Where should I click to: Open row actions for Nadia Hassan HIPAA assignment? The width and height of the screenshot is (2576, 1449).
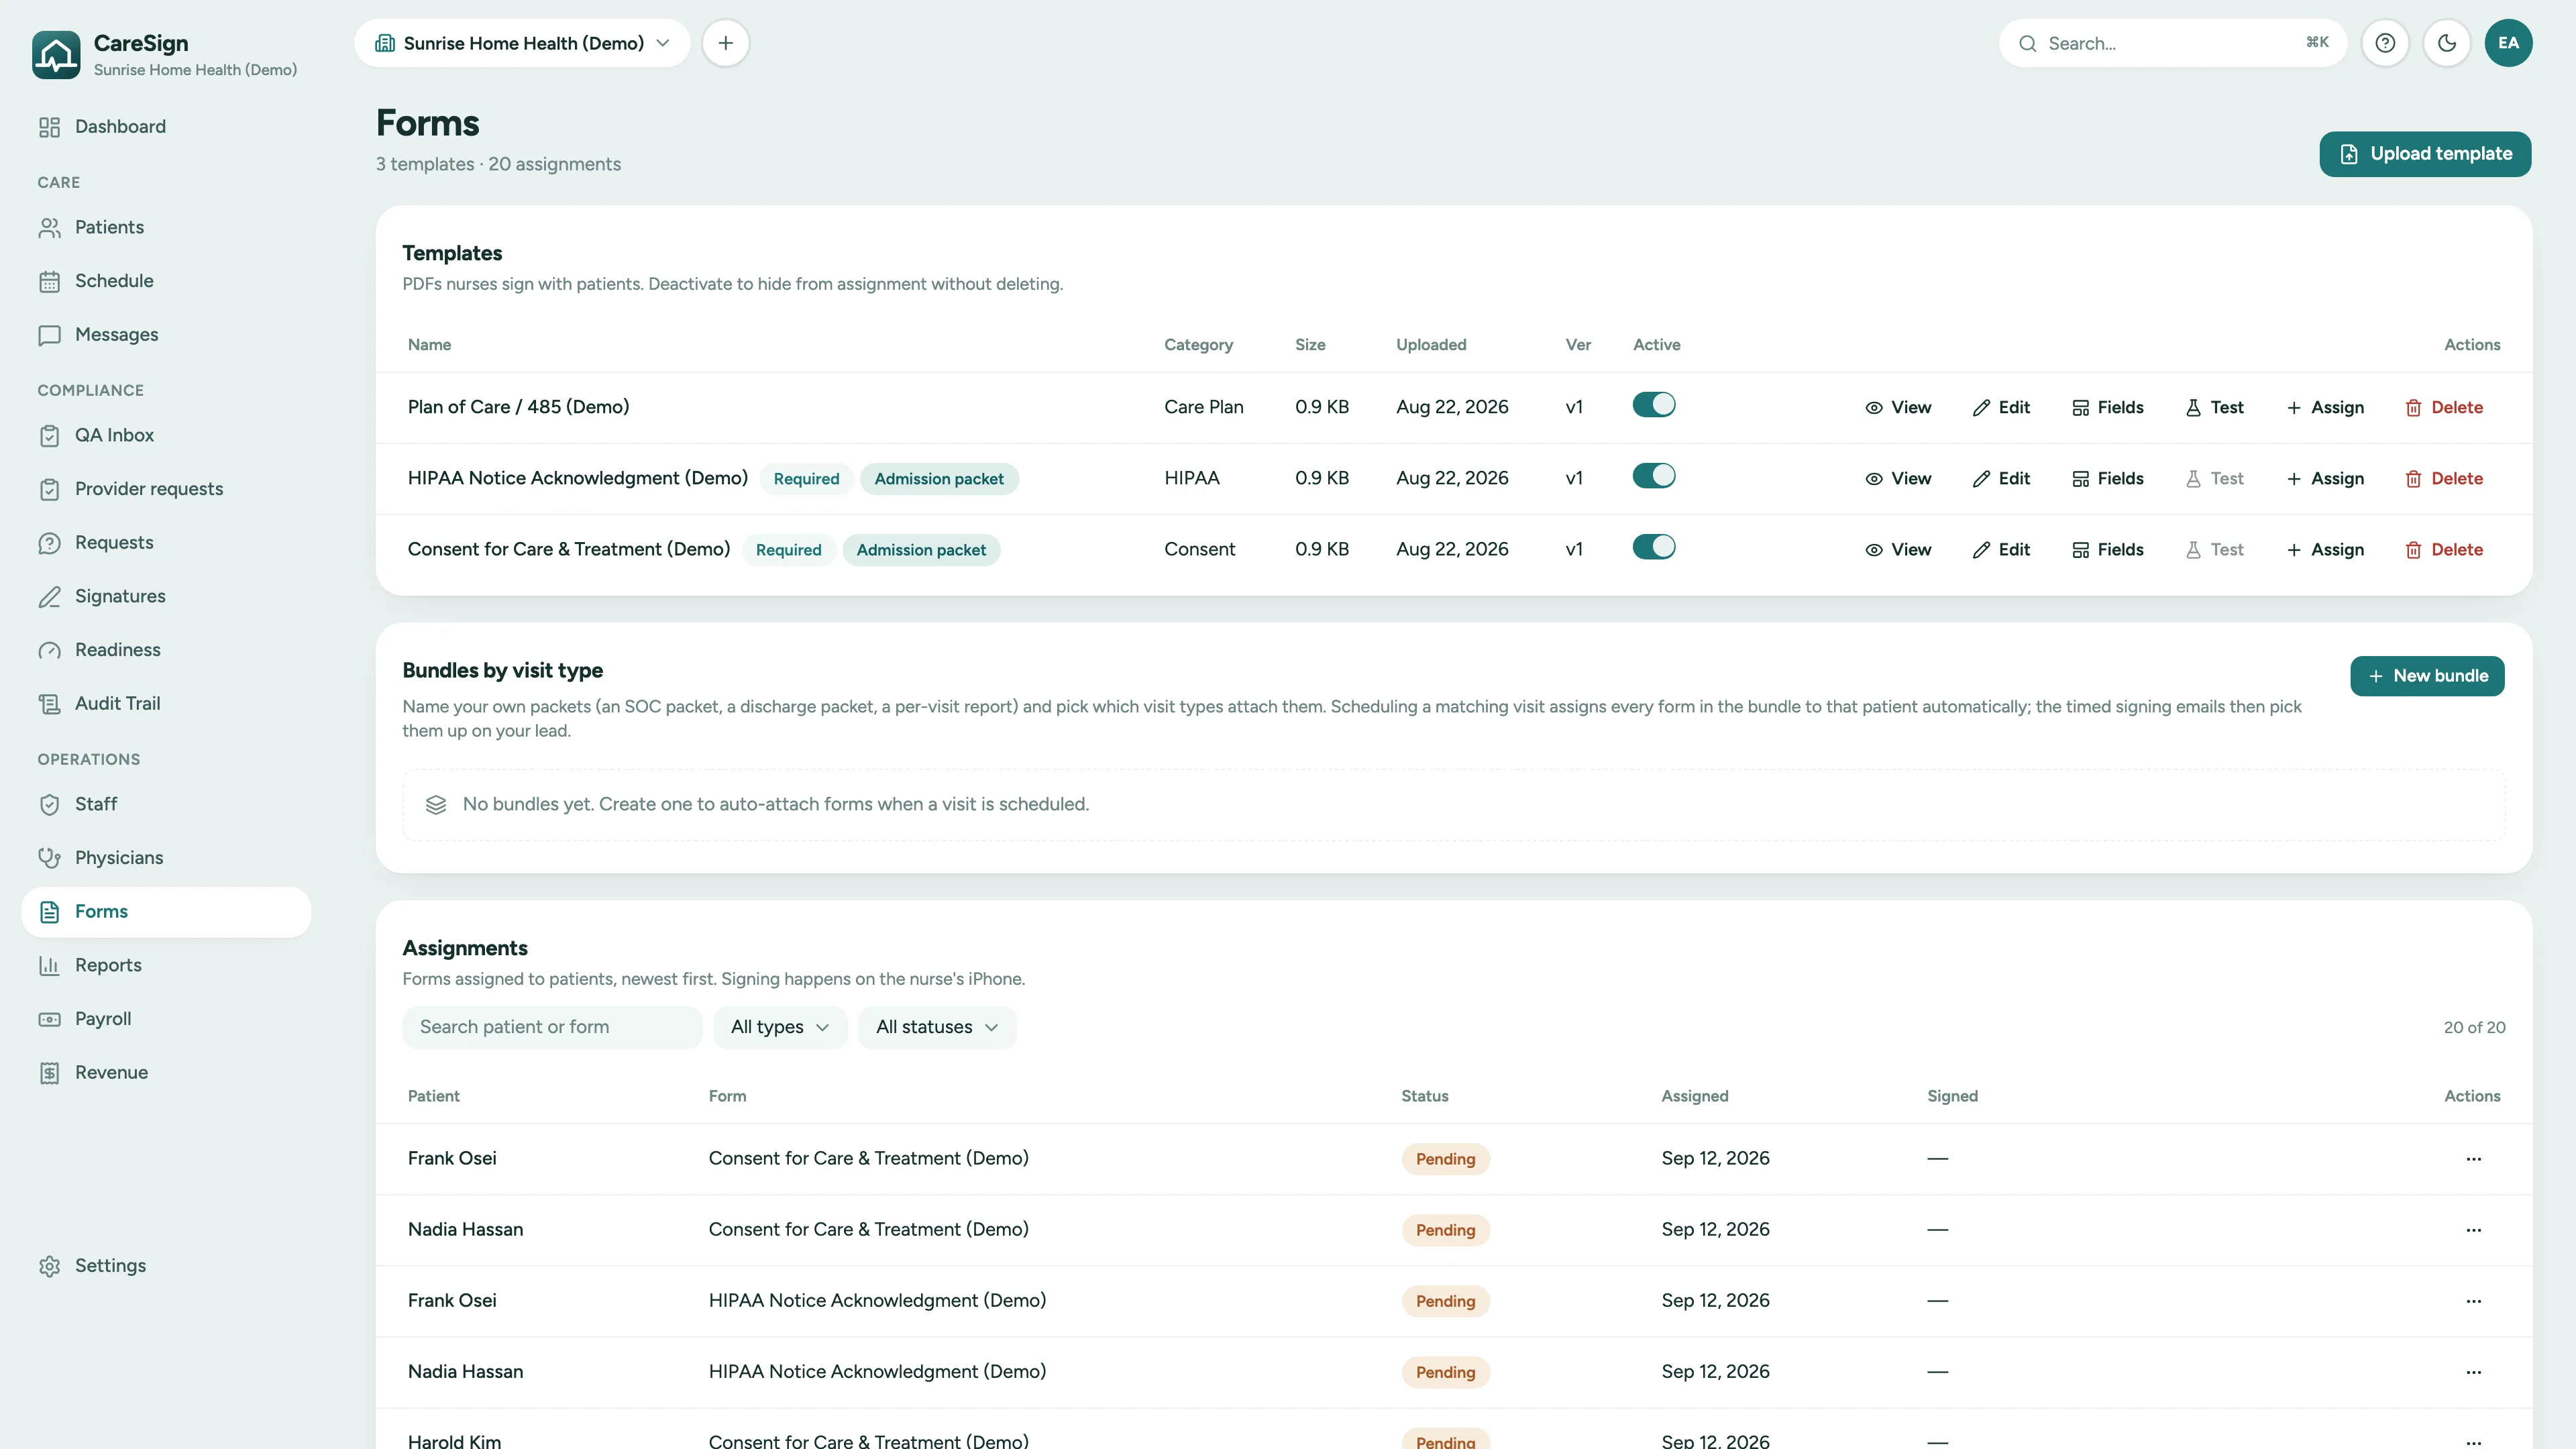(2473, 1371)
